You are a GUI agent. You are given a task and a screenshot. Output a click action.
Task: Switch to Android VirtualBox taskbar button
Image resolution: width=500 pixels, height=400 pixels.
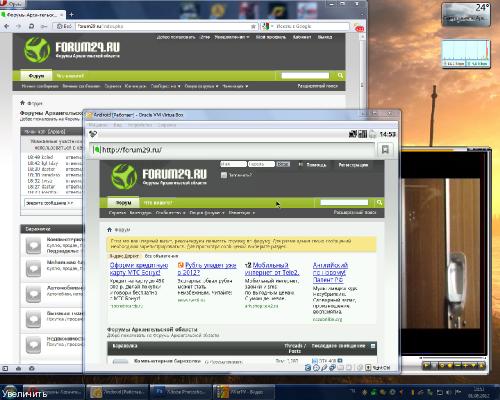[x=117, y=392]
